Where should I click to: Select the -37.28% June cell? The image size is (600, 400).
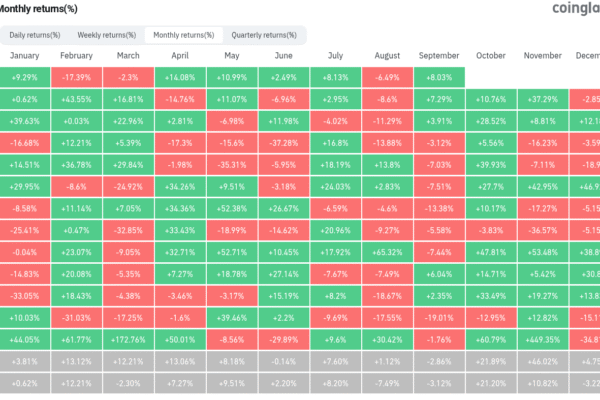coord(284,142)
